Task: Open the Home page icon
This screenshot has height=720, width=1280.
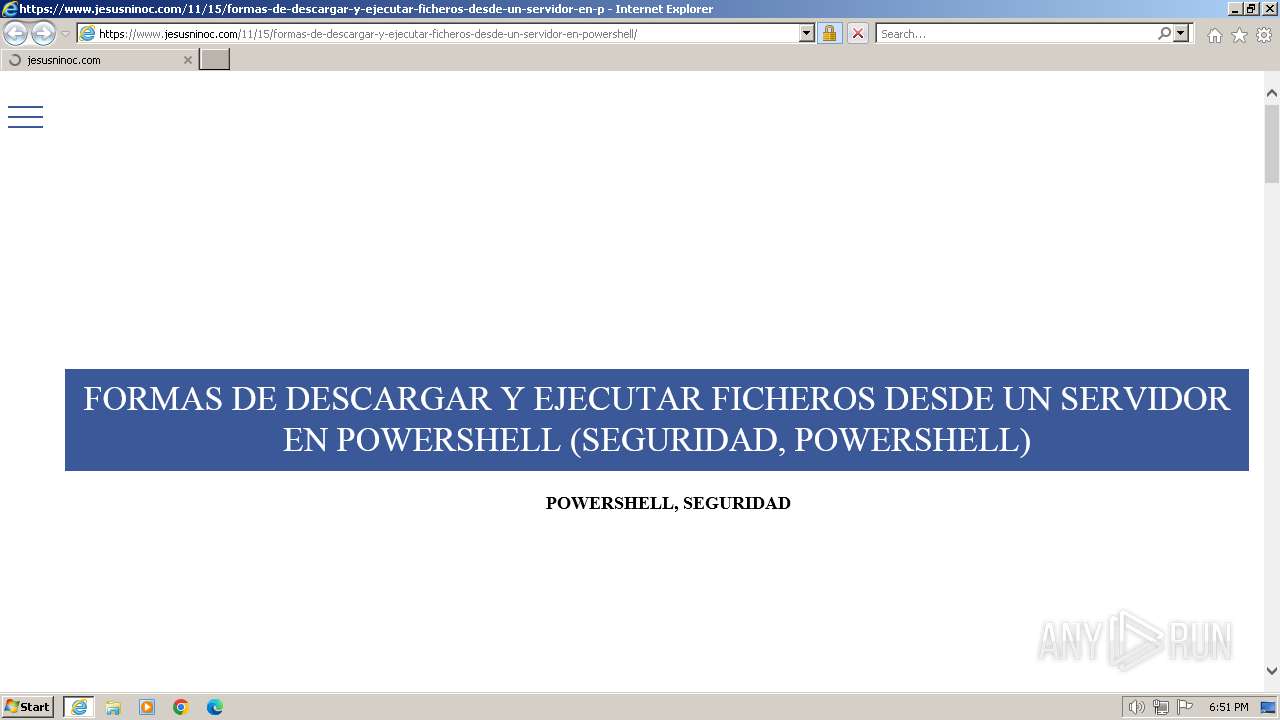Action: tap(1214, 35)
